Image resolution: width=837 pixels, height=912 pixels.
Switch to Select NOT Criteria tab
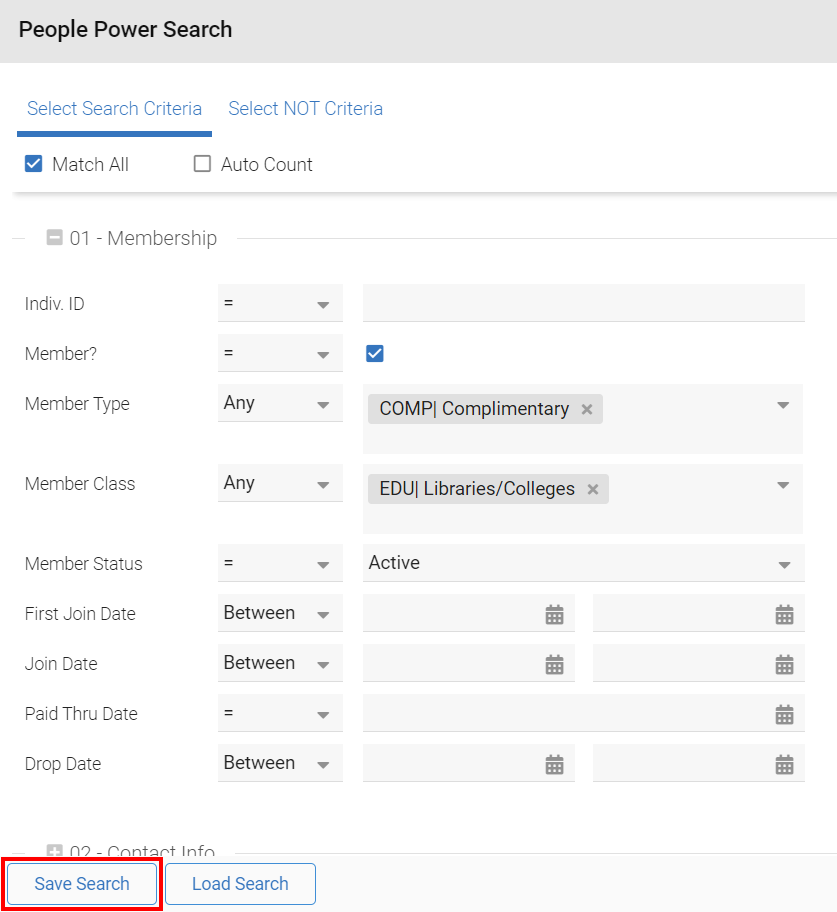click(x=305, y=109)
